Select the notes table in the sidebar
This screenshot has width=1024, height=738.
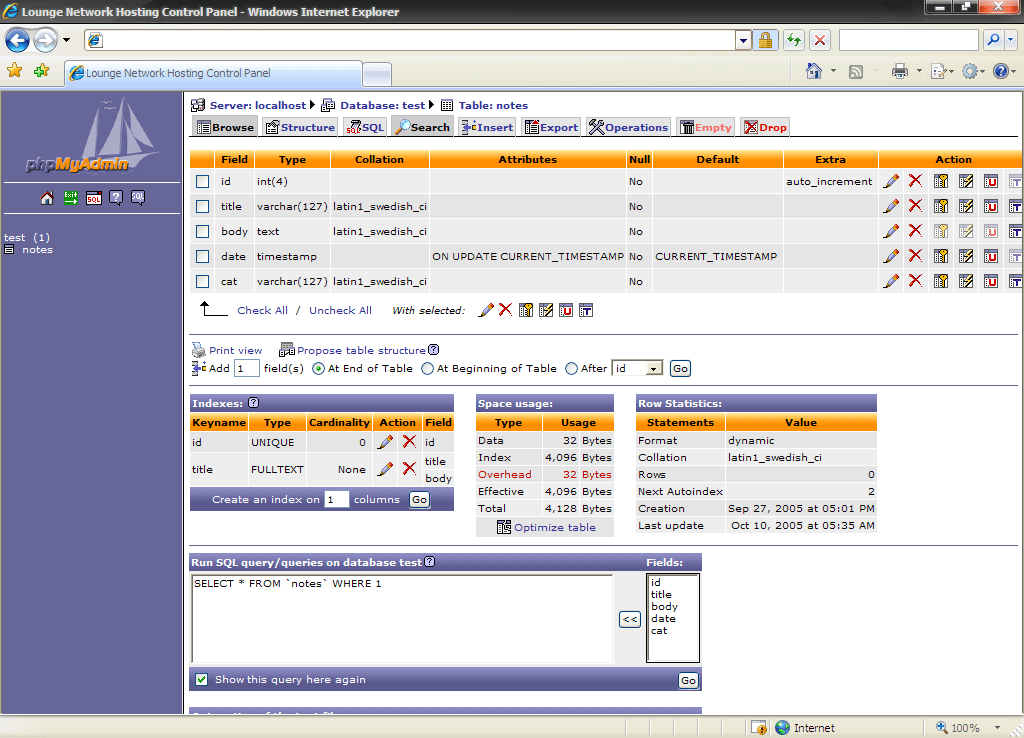(37, 249)
